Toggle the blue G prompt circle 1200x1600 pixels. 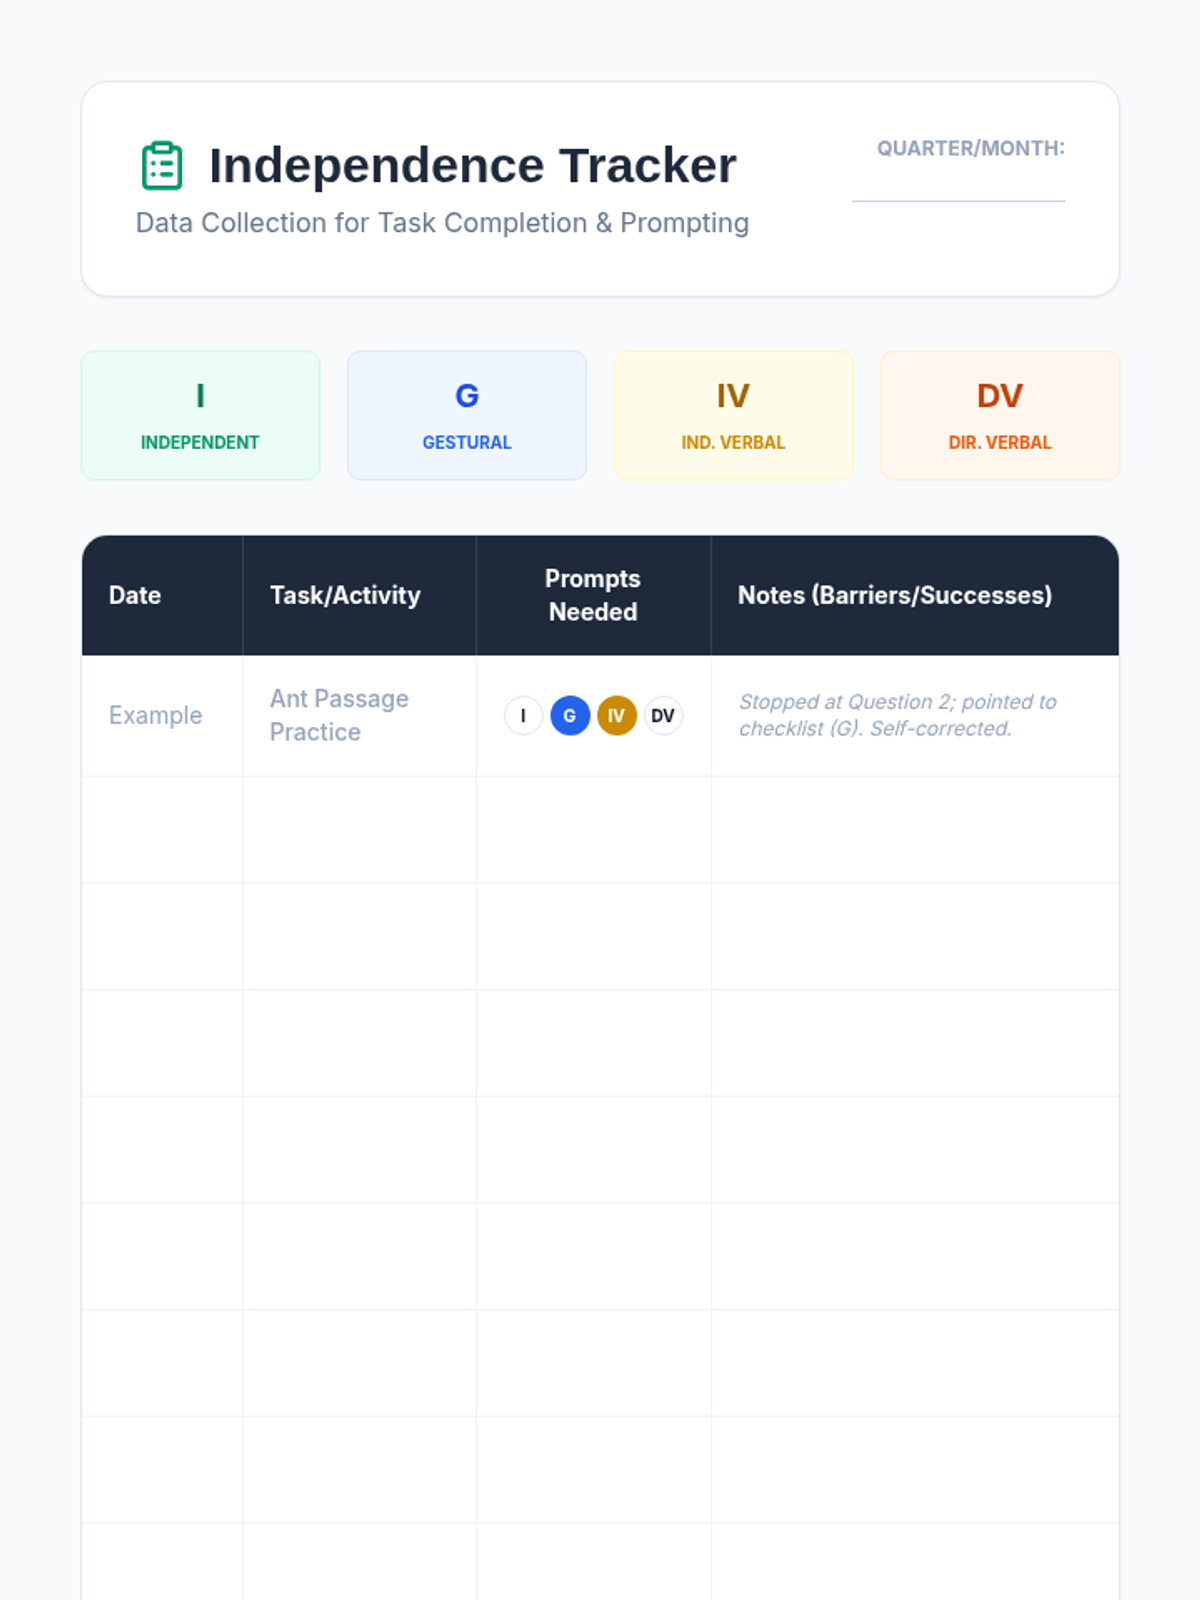[x=570, y=716]
